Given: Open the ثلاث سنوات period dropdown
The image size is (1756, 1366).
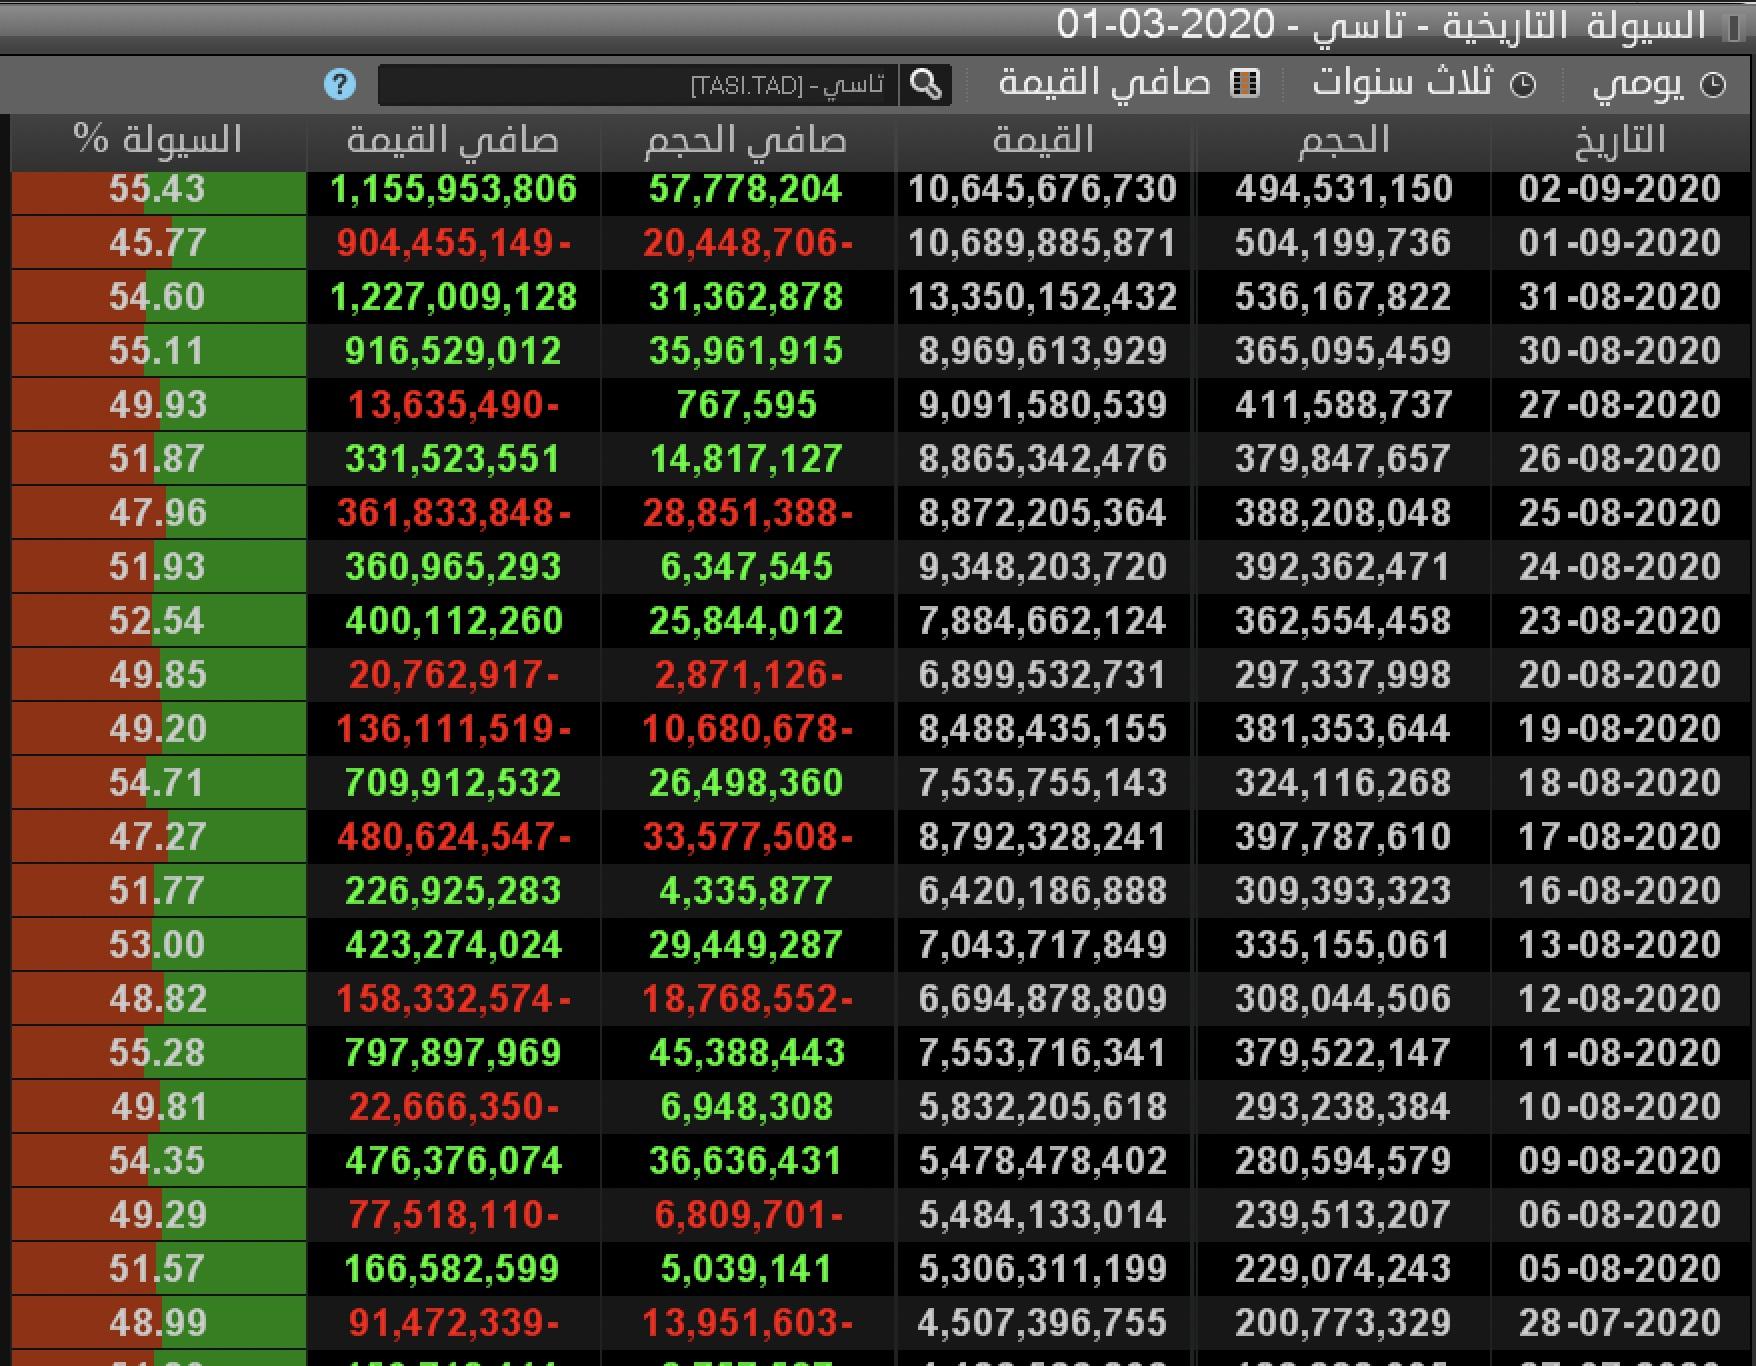Looking at the screenshot, I should coord(1424,84).
